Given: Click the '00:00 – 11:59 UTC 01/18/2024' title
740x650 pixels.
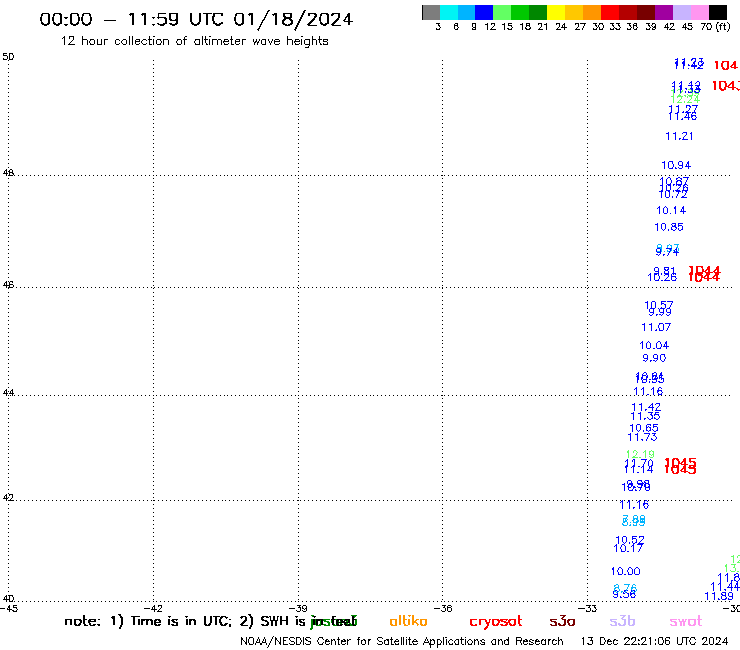Looking at the screenshot, I should [196, 19].
